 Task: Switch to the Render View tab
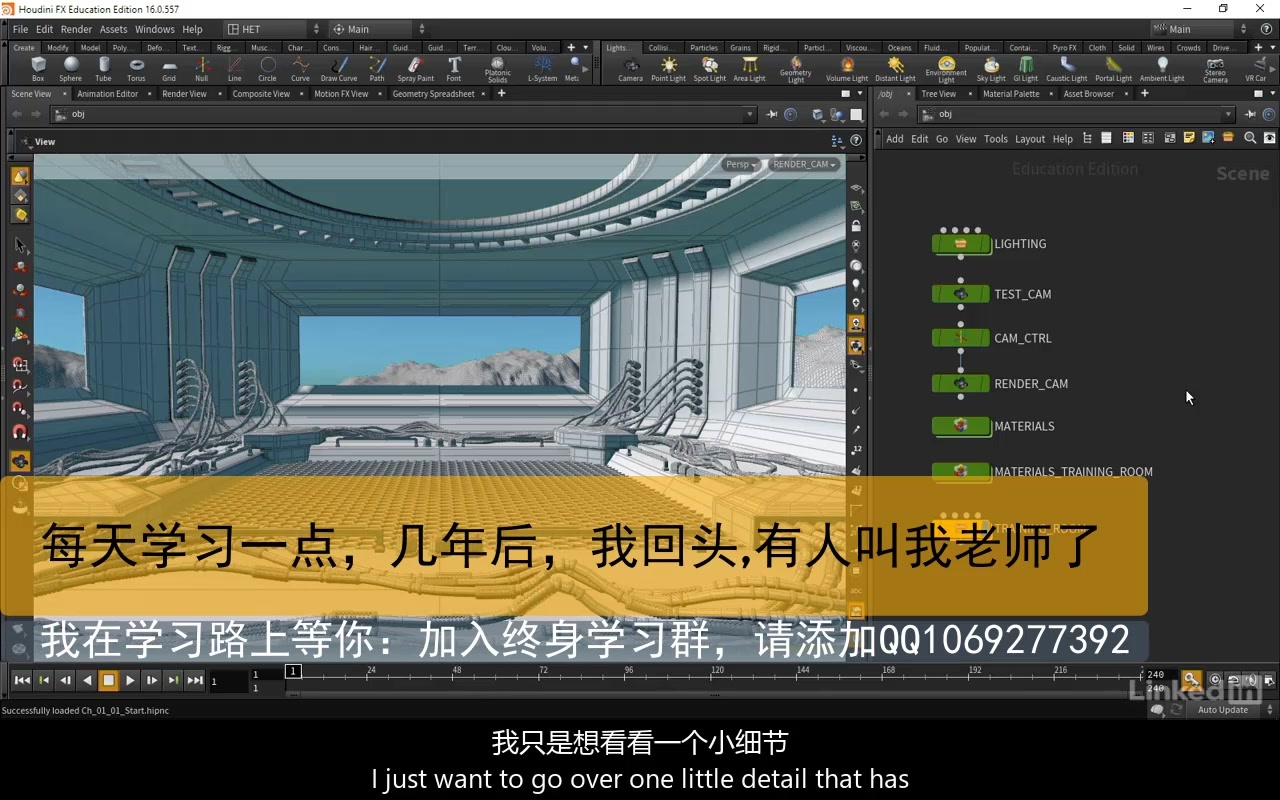(184, 94)
